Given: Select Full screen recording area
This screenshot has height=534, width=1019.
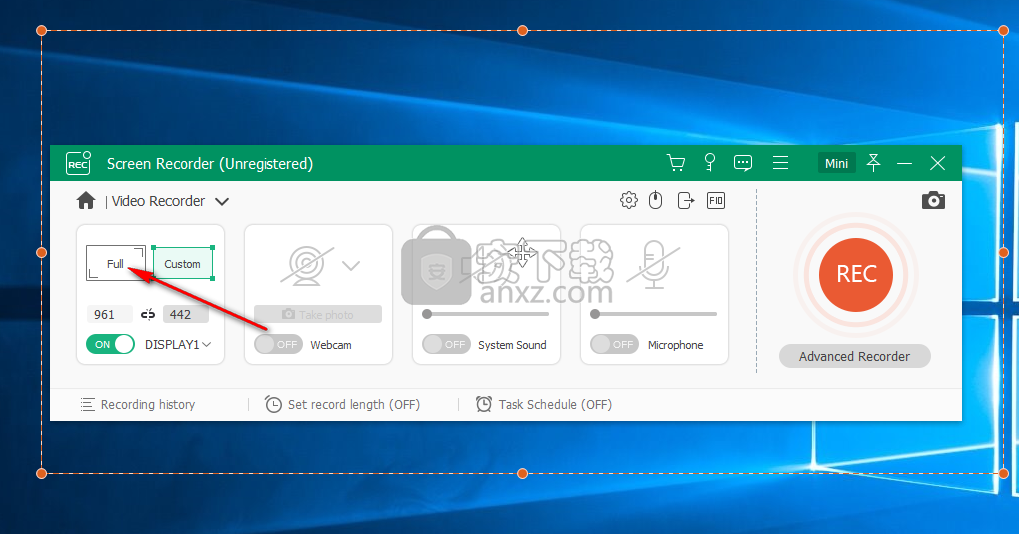Looking at the screenshot, I should [116, 263].
